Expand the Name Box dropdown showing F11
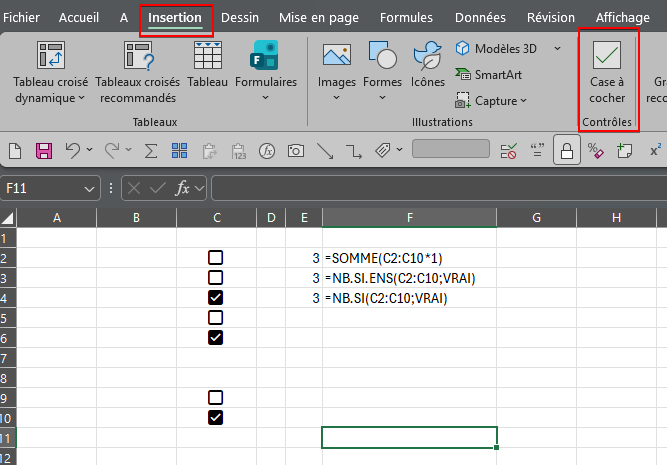 (x=89, y=188)
